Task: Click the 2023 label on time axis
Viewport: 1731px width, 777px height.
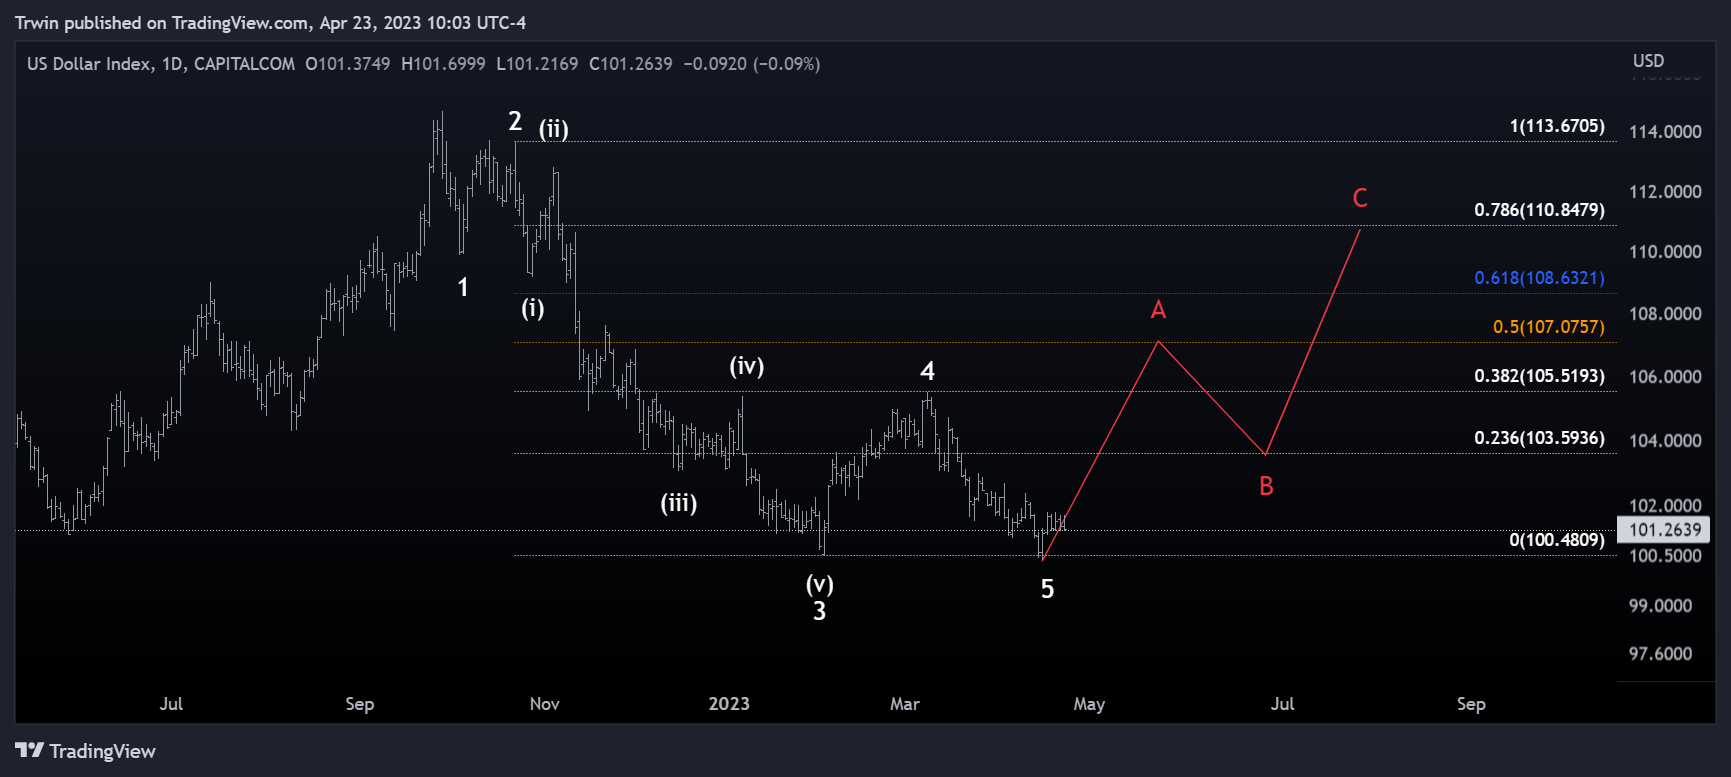Action: pos(729,704)
